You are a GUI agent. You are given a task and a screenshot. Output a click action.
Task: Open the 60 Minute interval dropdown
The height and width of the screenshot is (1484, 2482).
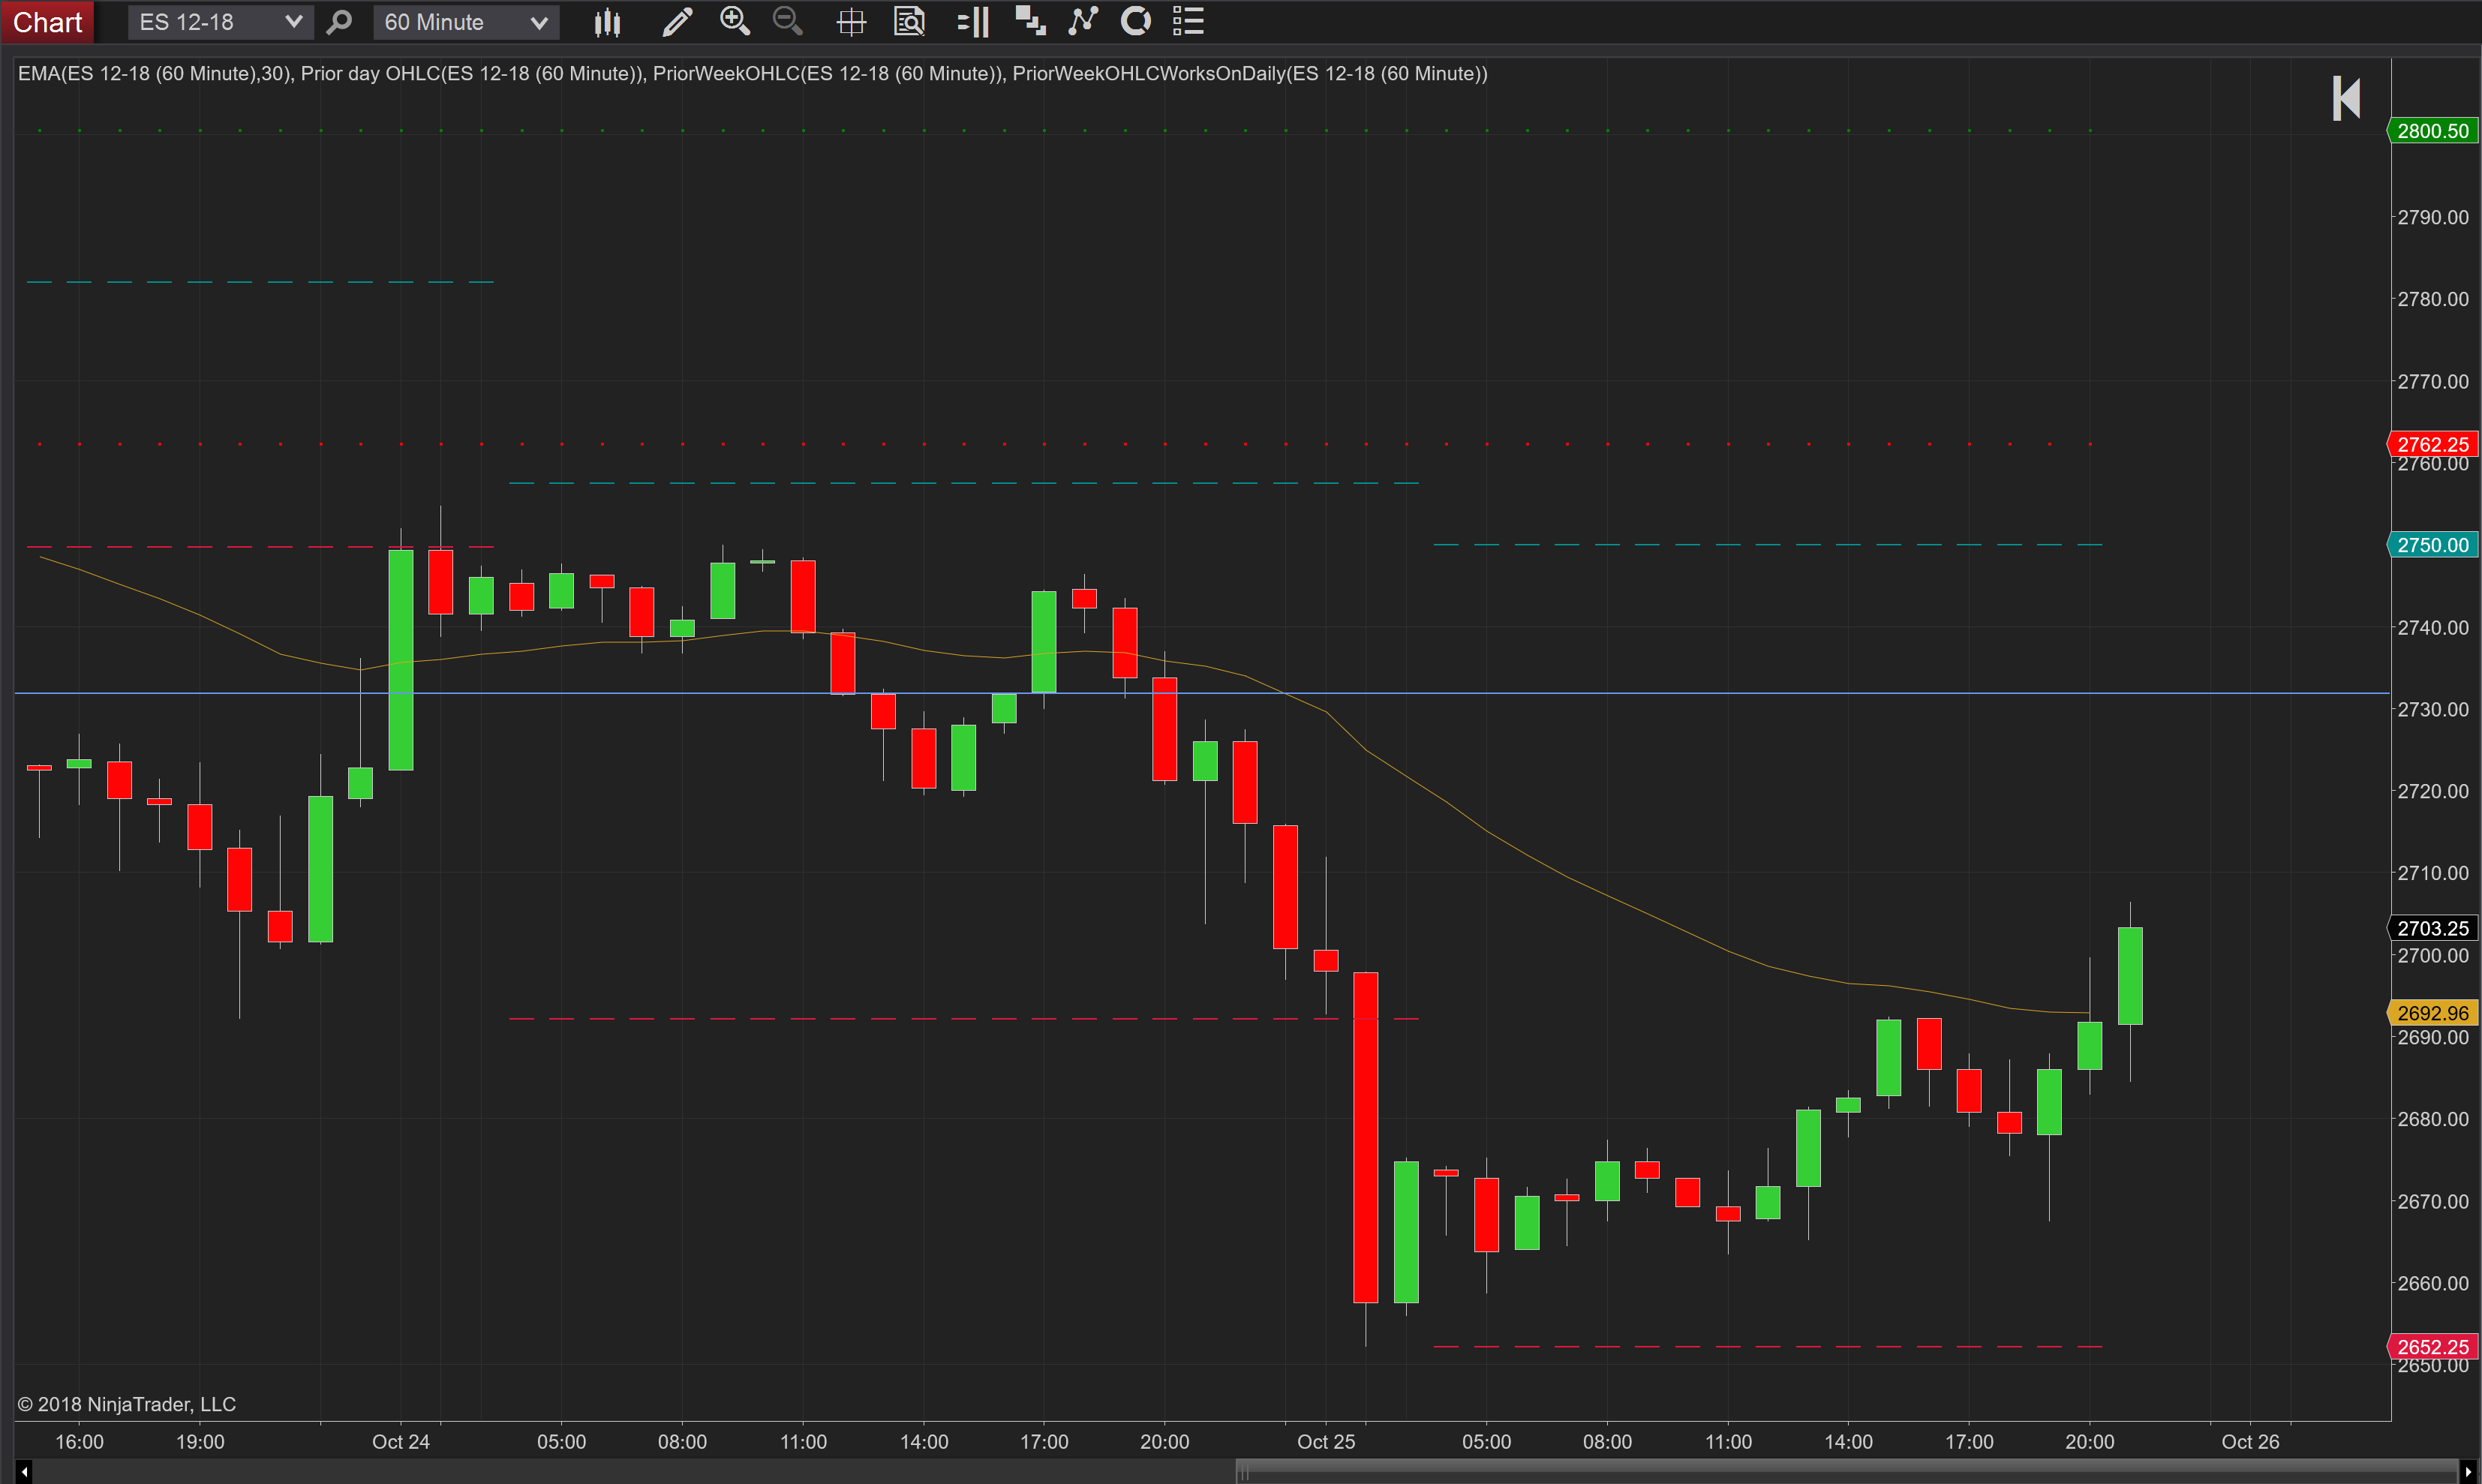pyautogui.click(x=464, y=21)
